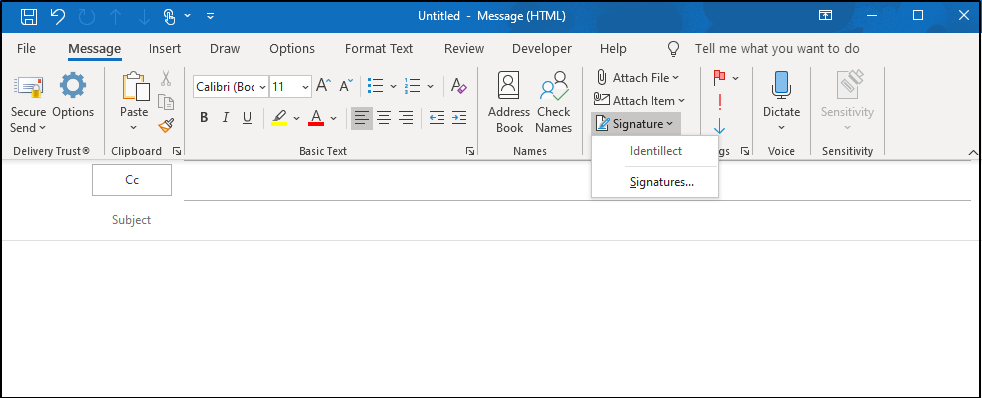
Task: Click the Paste clipboard icon
Action: pyautogui.click(x=135, y=86)
